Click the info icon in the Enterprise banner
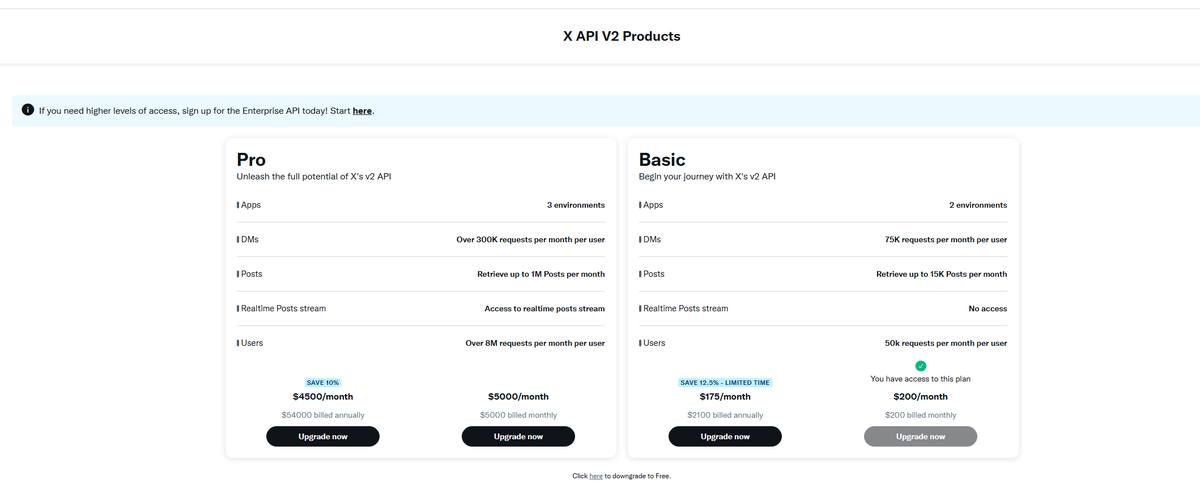The image size is (1200, 493). click(x=28, y=110)
